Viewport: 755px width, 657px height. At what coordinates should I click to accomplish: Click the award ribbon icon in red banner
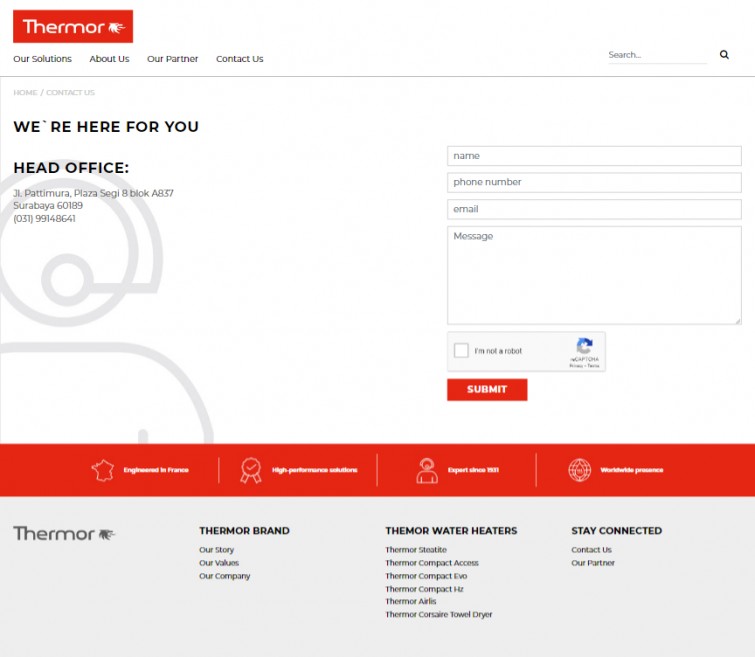pos(251,470)
